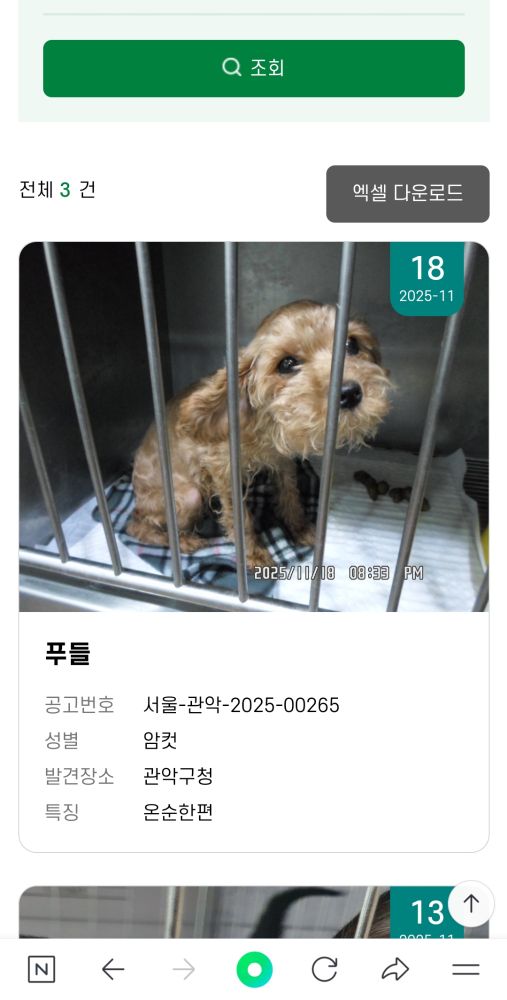Tap the scroll-to-top arrow button
507x1000 pixels.
click(x=471, y=904)
